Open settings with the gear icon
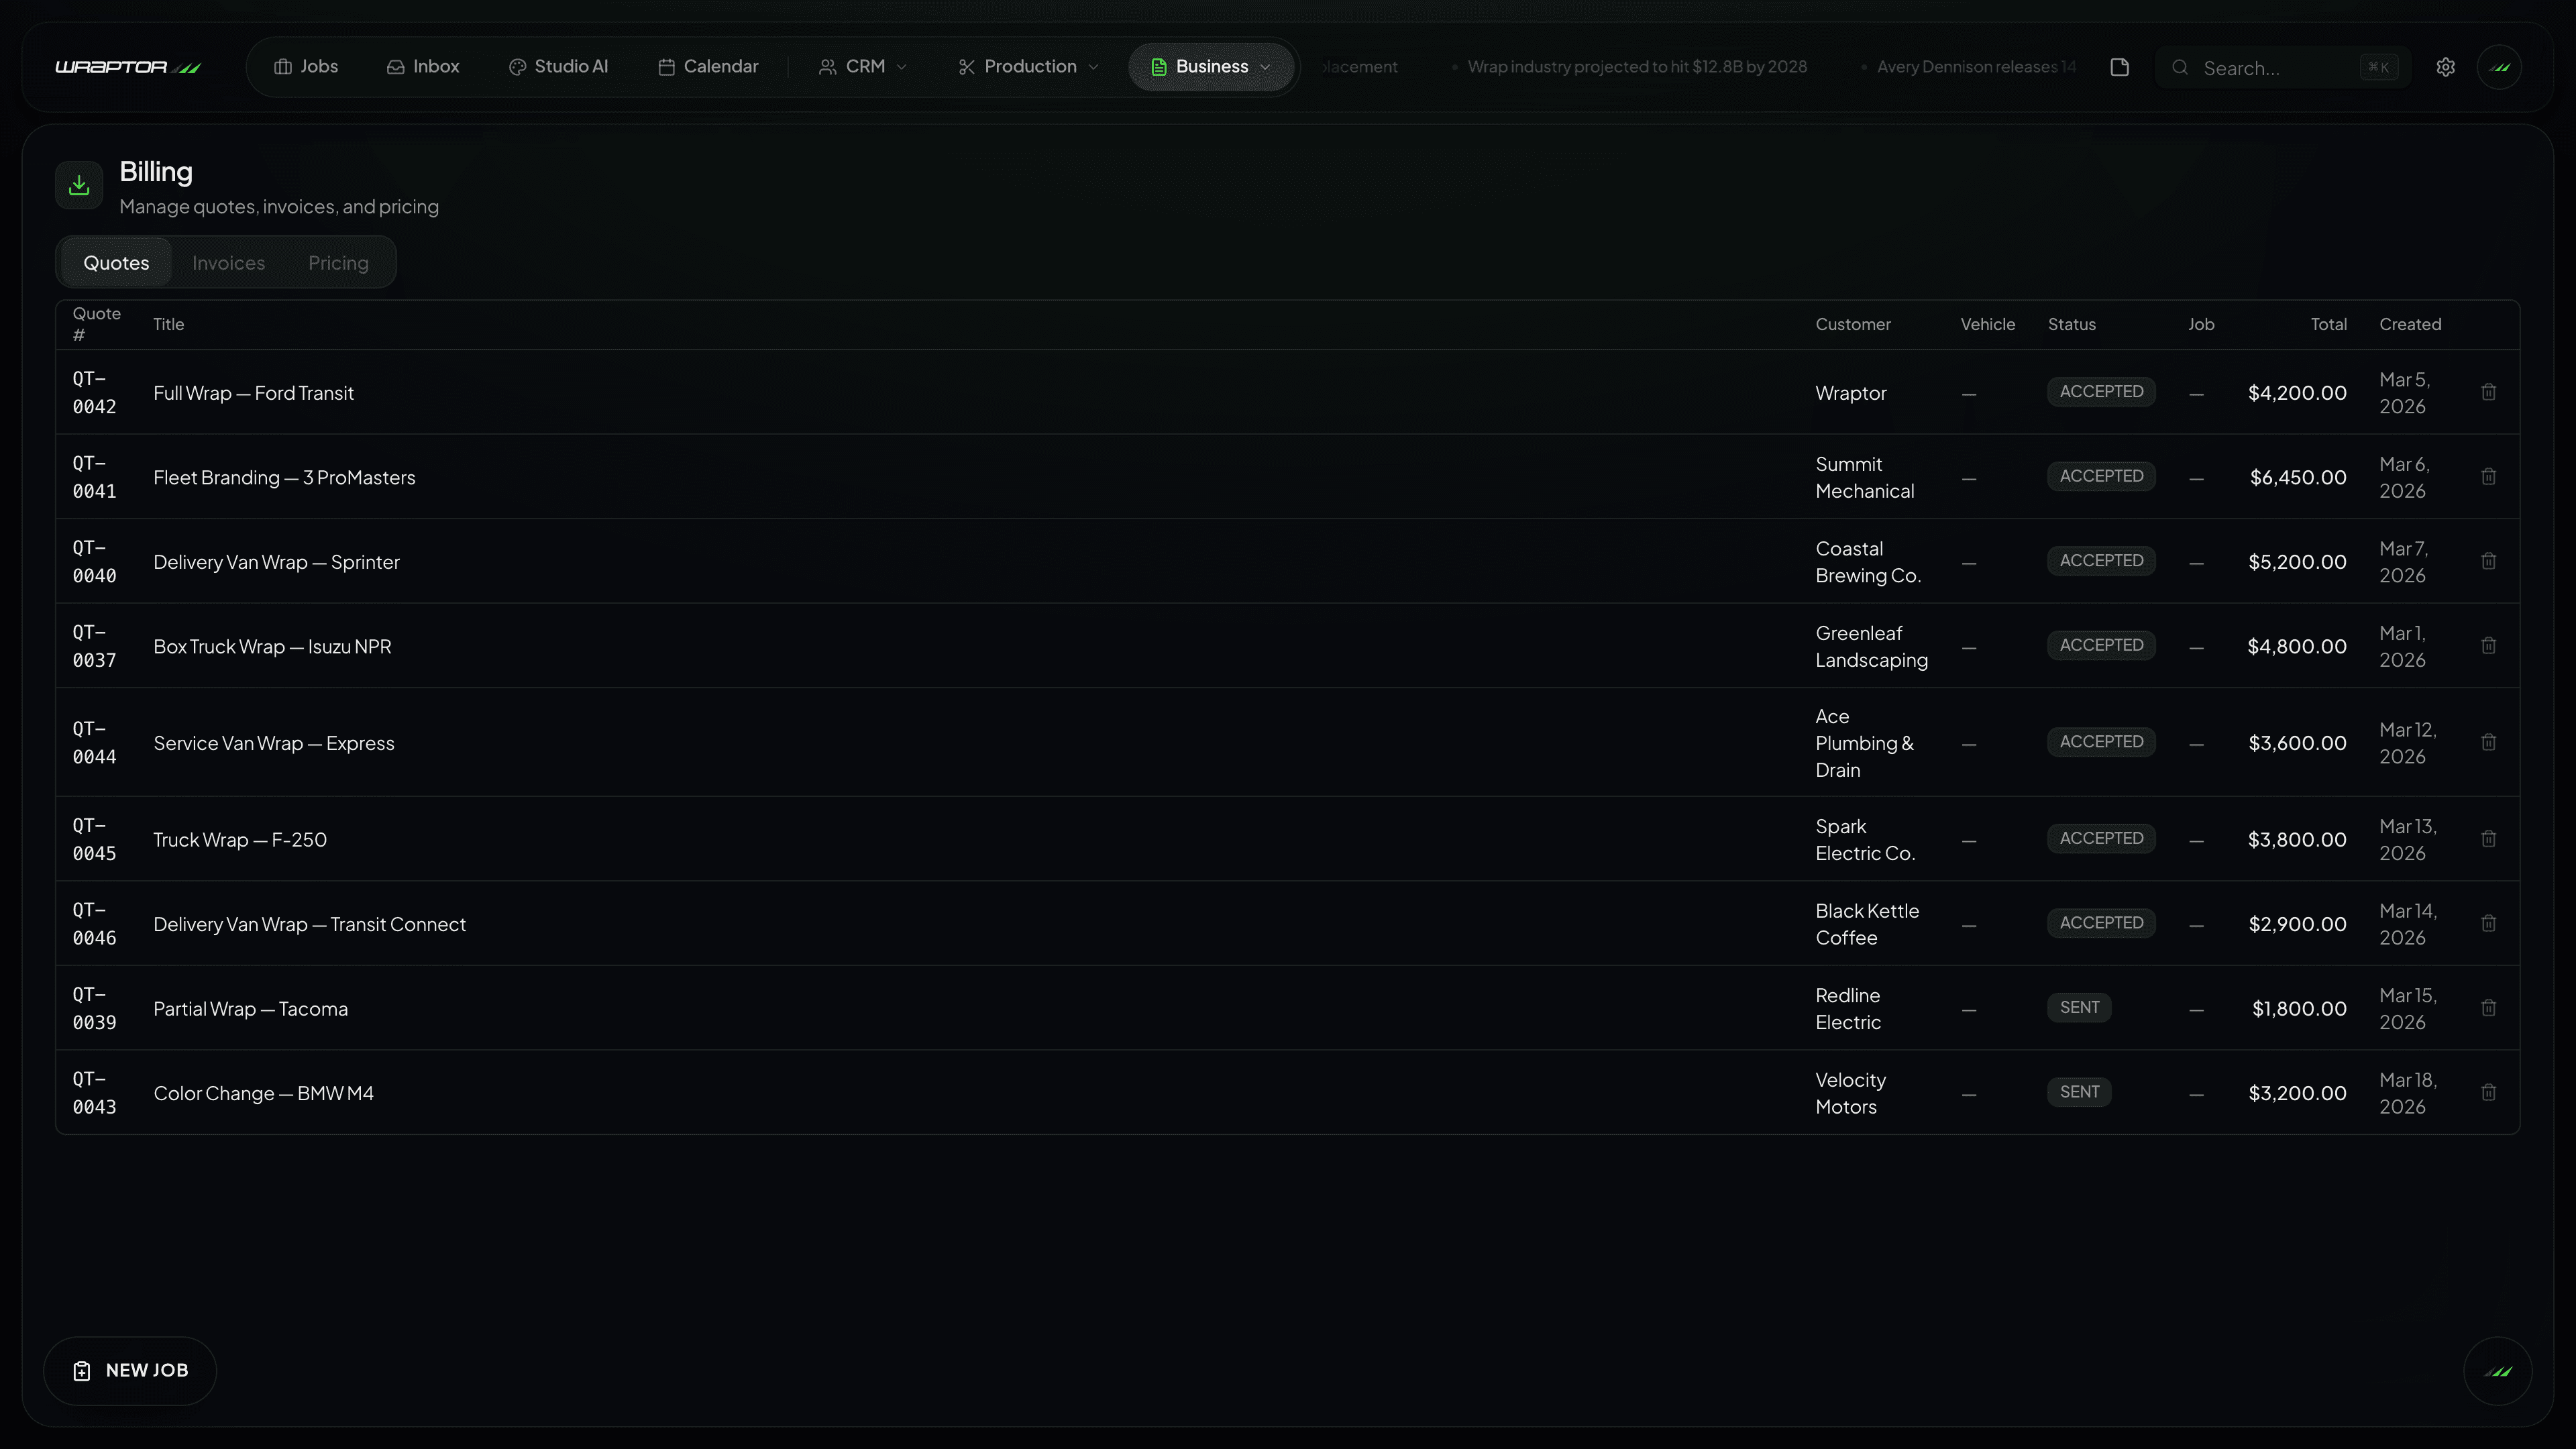 coord(2445,67)
